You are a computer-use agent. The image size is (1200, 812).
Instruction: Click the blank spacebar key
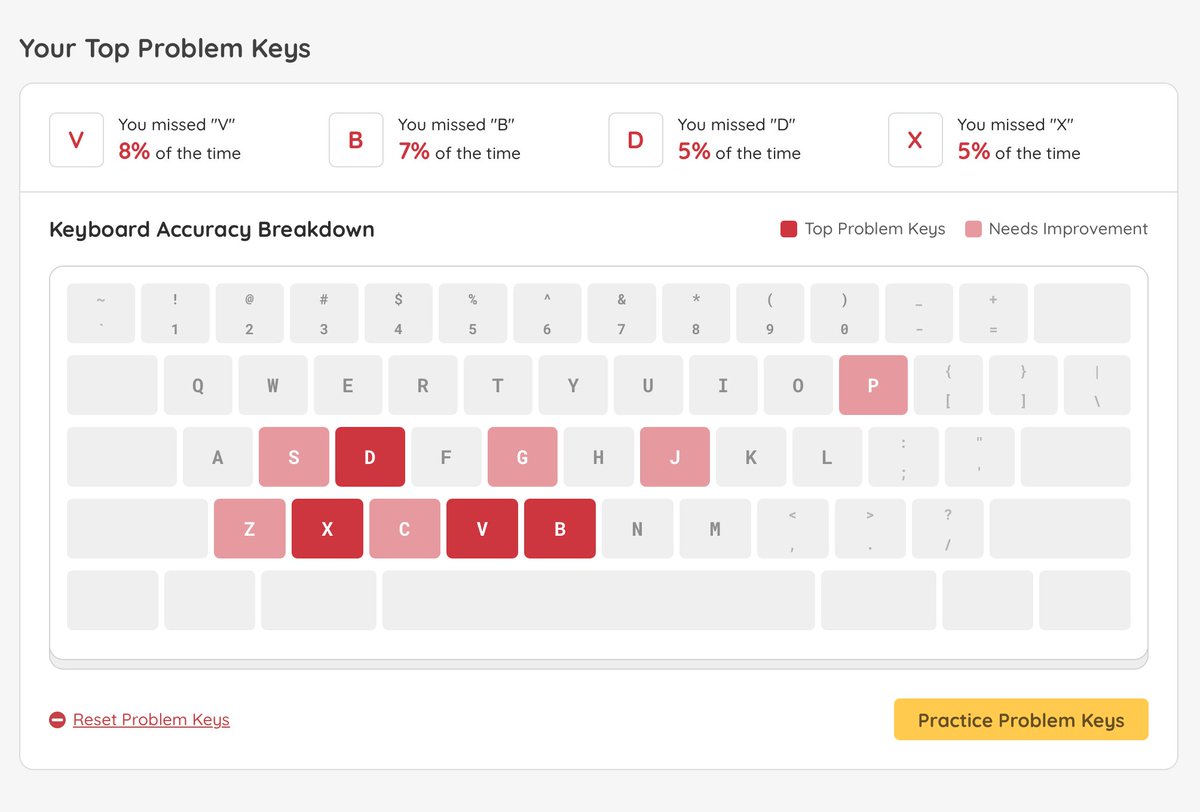coord(599,600)
